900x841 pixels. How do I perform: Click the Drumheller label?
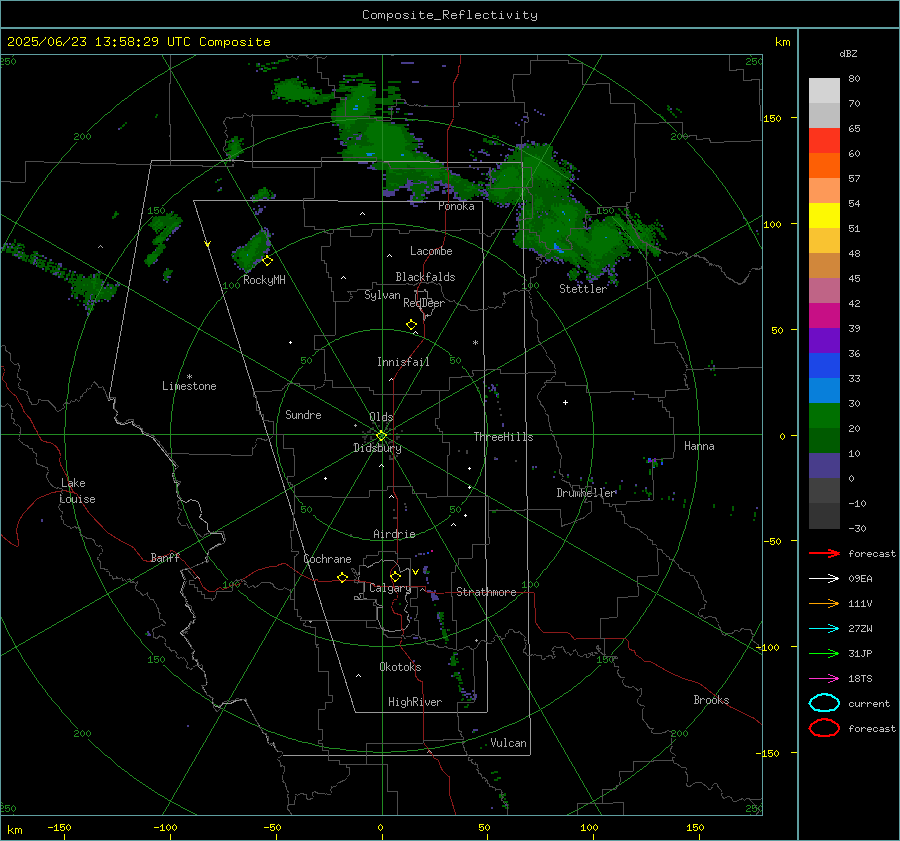586,493
